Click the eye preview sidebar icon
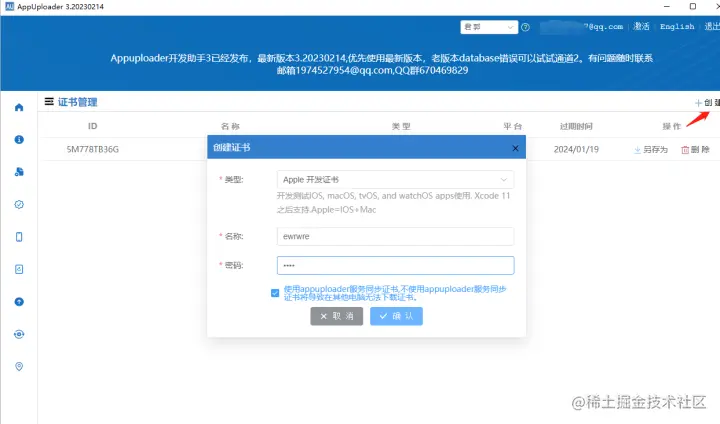 point(19,334)
